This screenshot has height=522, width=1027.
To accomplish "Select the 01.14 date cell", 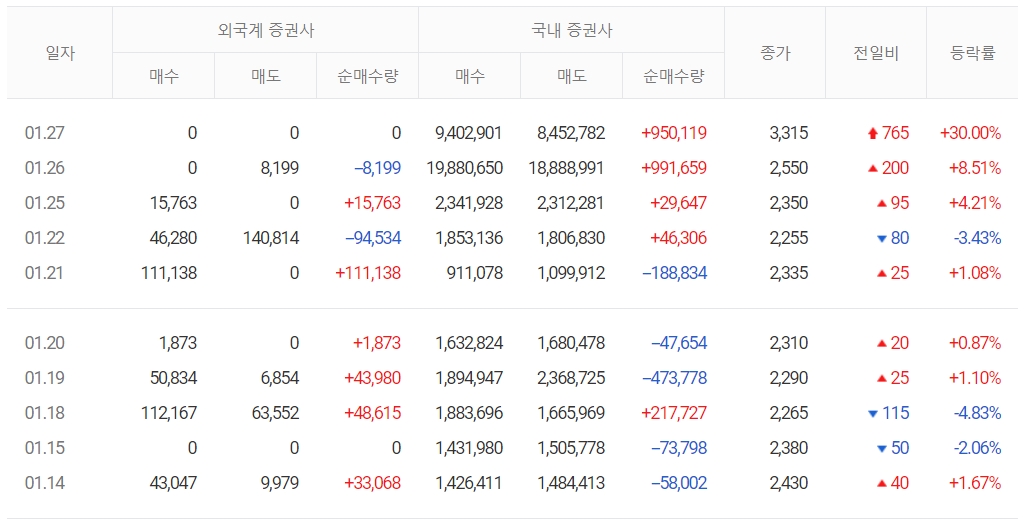I will point(45,483).
